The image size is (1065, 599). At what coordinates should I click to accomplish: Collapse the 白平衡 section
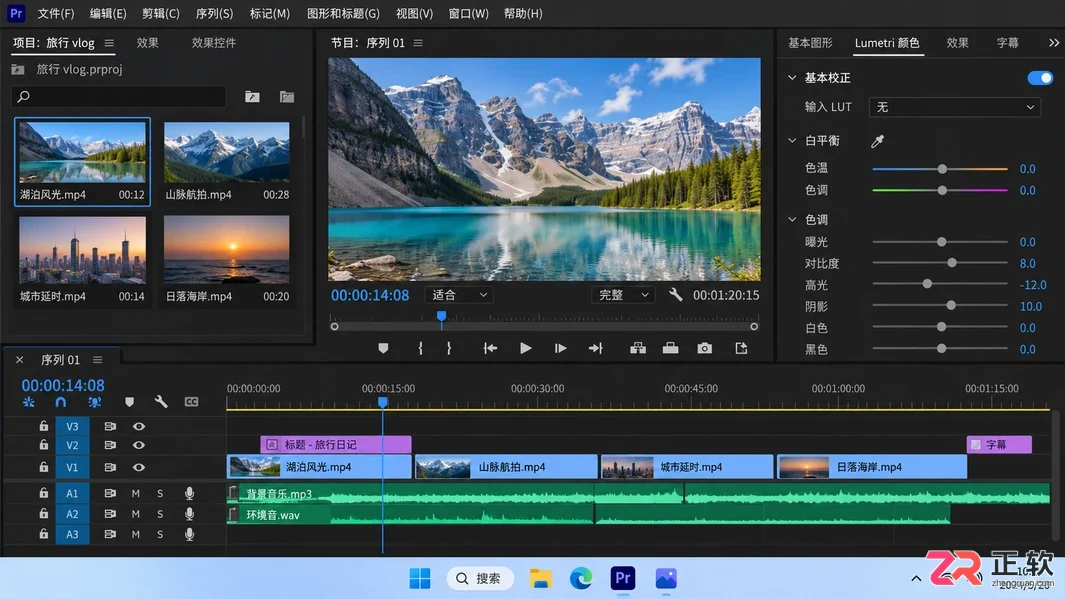[x=792, y=141]
